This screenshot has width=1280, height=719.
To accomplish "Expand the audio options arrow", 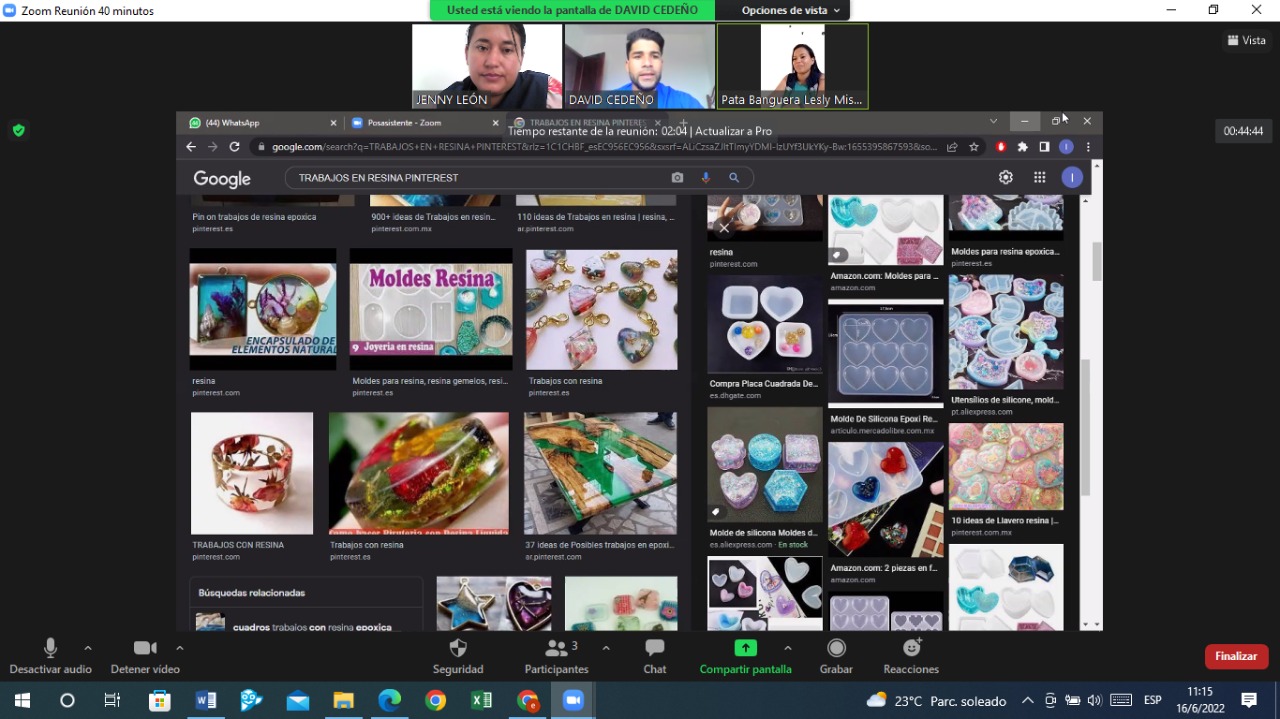I will [88, 648].
